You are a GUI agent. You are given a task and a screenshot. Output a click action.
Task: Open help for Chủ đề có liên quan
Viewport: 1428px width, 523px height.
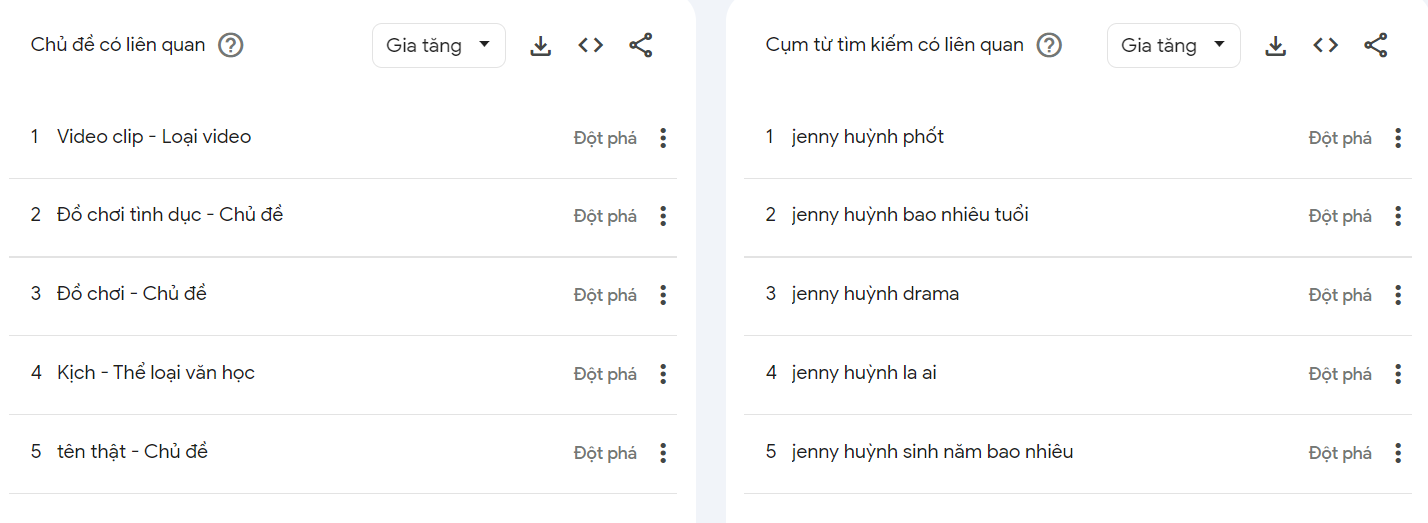point(231,46)
